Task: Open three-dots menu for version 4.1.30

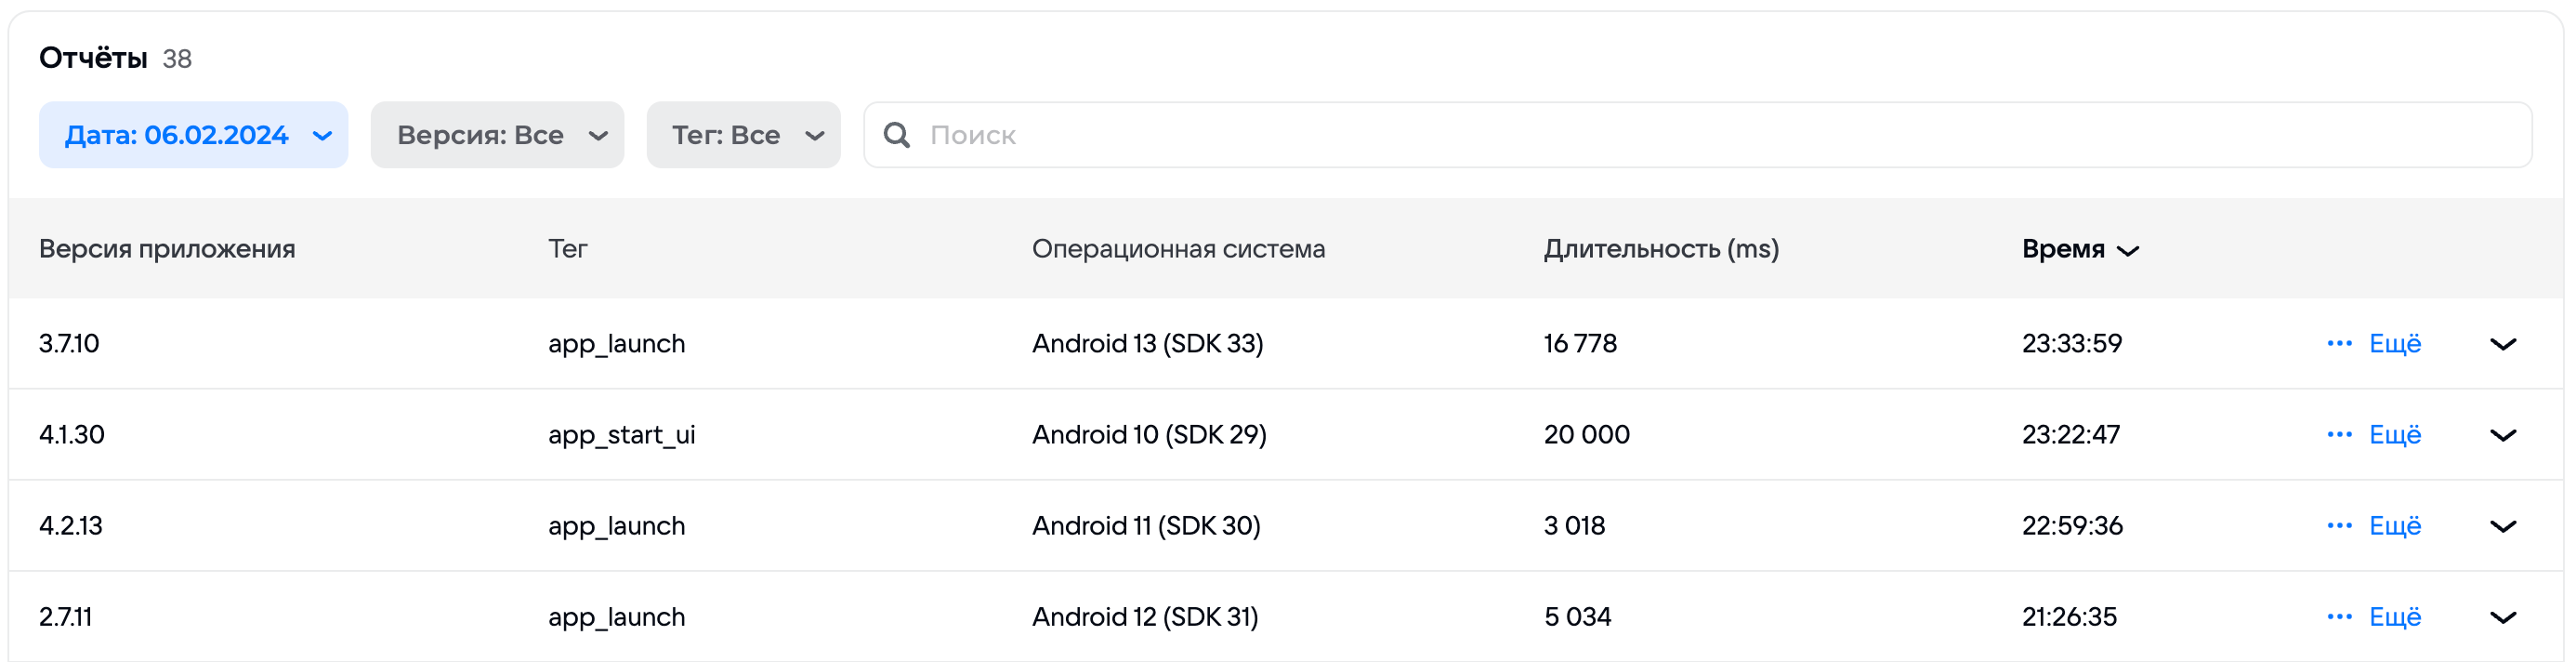Action: pos(2339,435)
